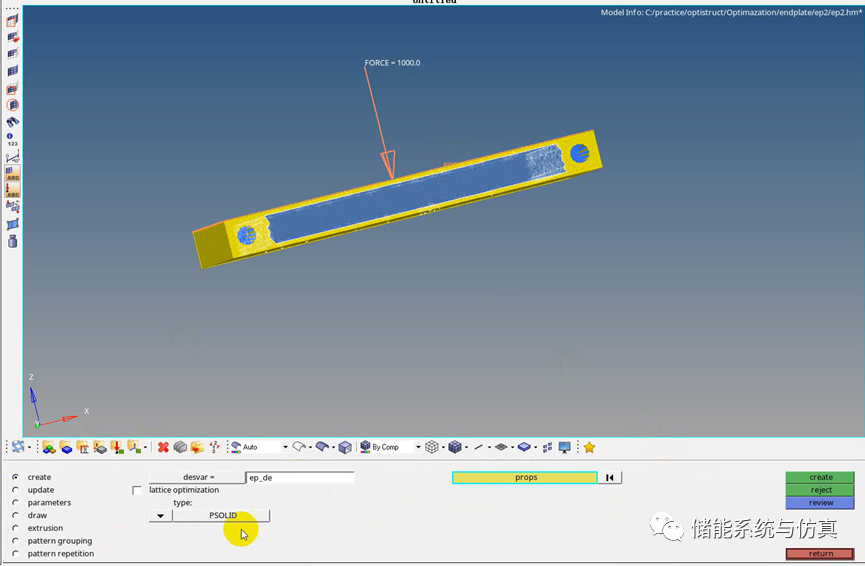Click the Model Info file path text

[x=730, y=12]
